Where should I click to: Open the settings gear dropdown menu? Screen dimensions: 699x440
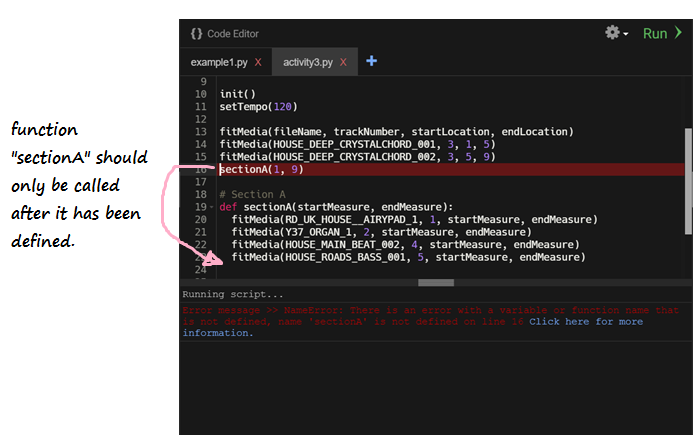pyautogui.click(x=615, y=33)
